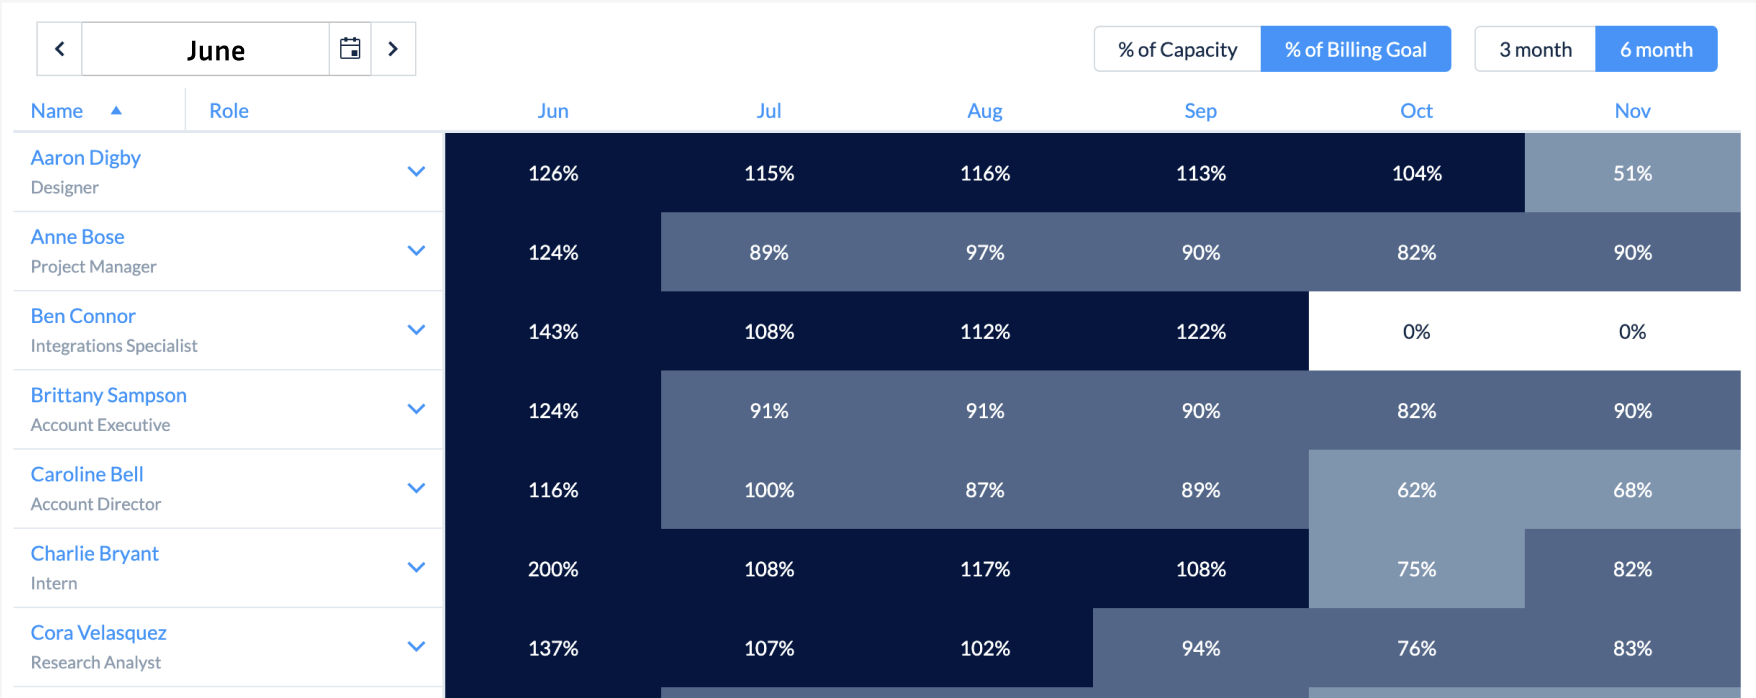Select the 6 month tab
Image resolution: width=1756 pixels, height=698 pixels.
(1656, 48)
